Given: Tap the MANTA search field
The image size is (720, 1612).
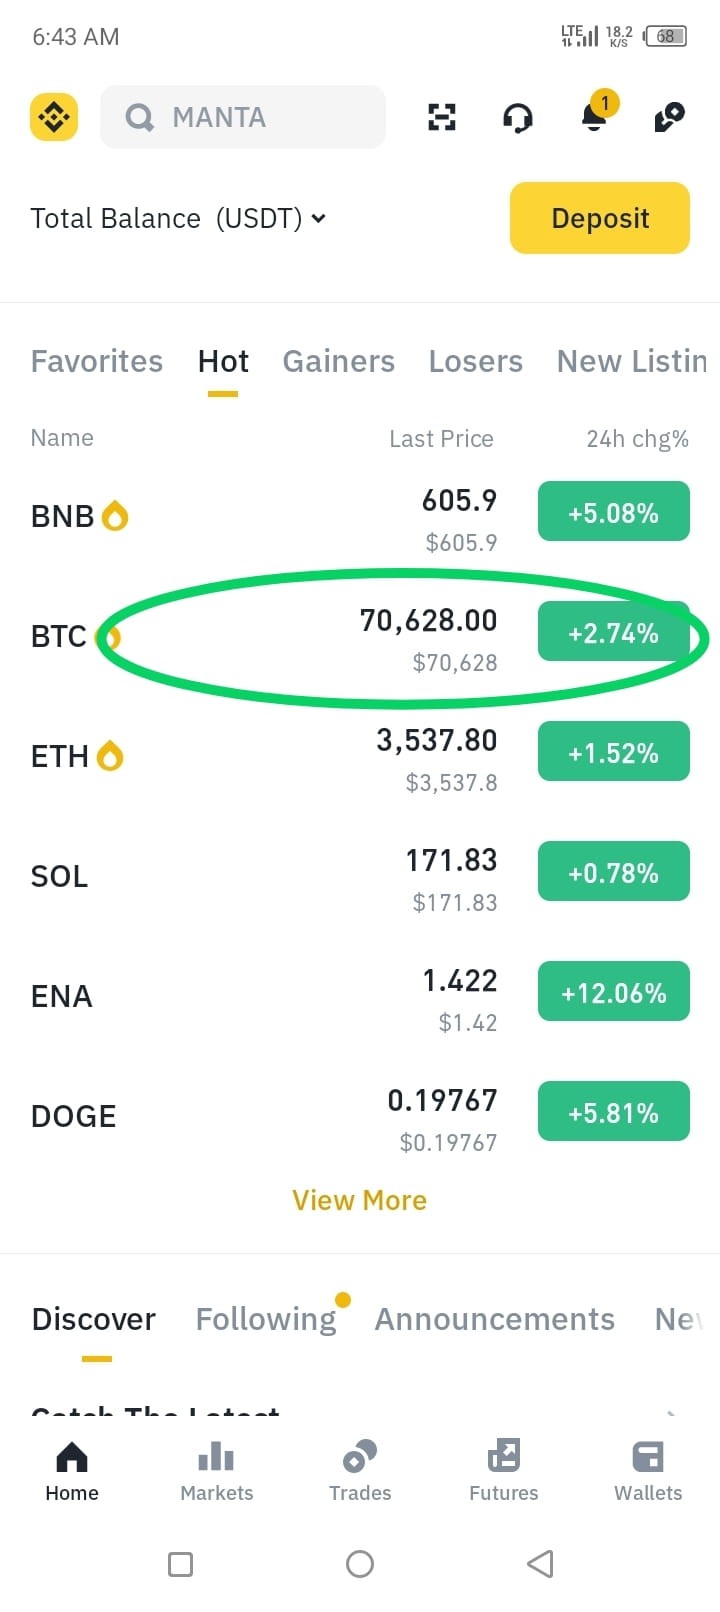Looking at the screenshot, I should pos(243,117).
